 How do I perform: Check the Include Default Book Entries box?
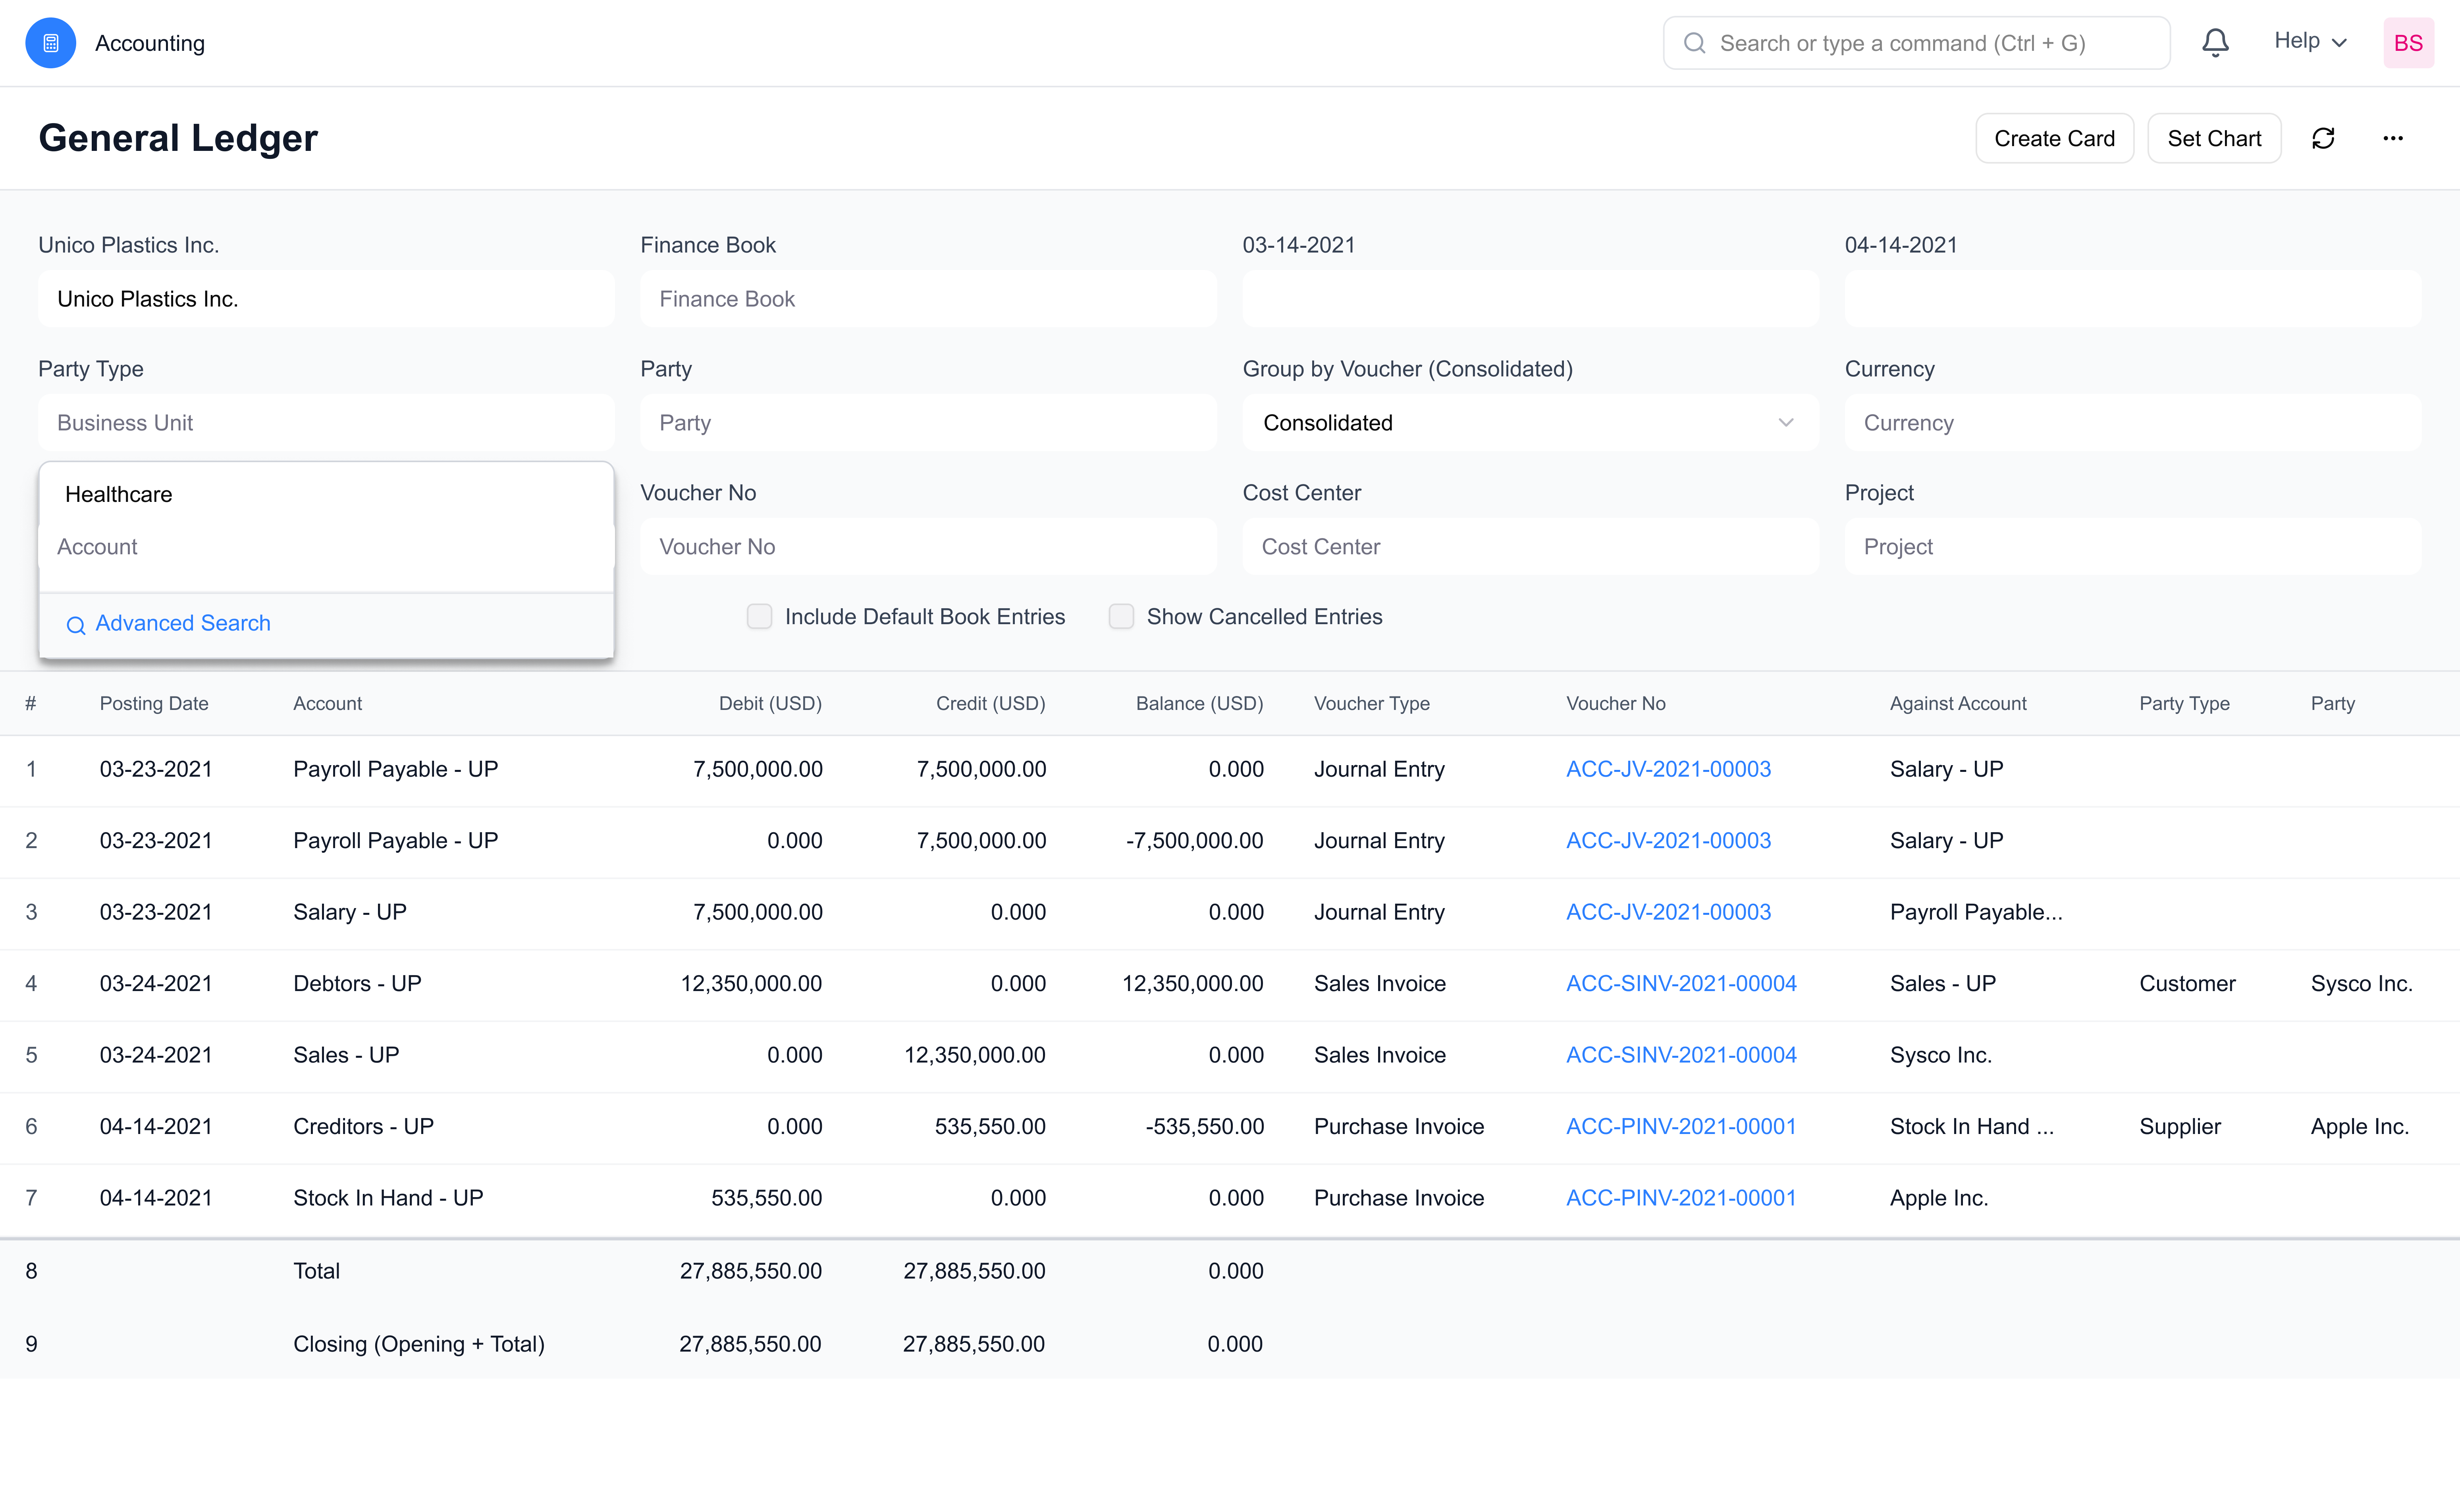coord(759,616)
